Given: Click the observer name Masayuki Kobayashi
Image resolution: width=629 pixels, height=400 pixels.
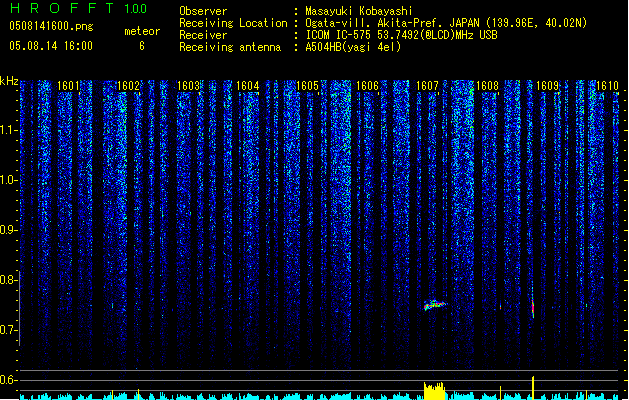Looking at the screenshot, I should pyautogui.click(x=358, y=11).
